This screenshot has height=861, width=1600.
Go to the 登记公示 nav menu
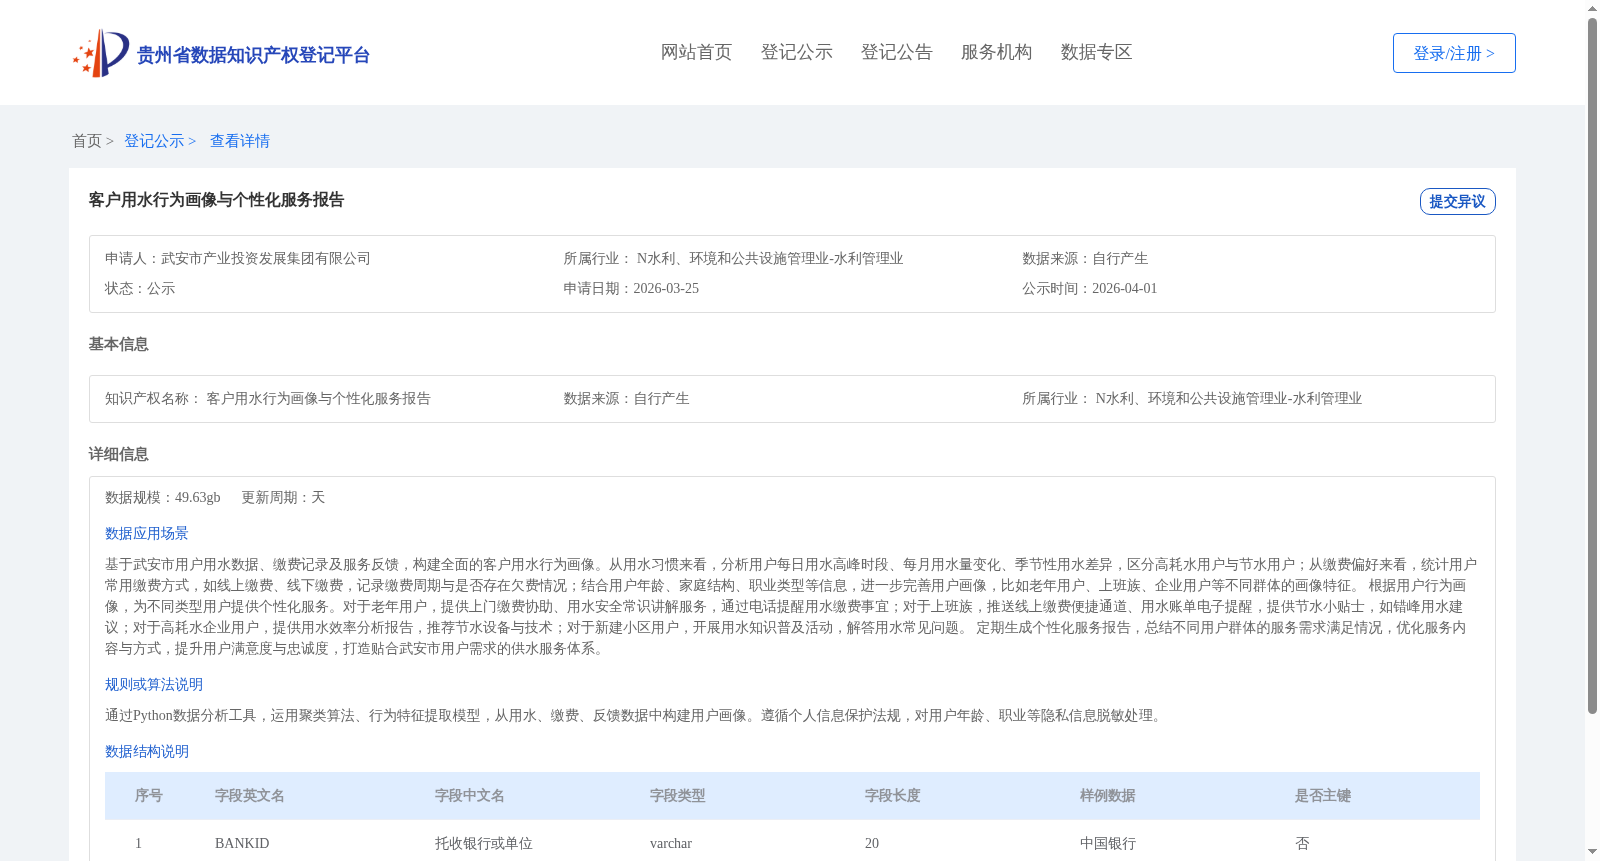point(796,52)
